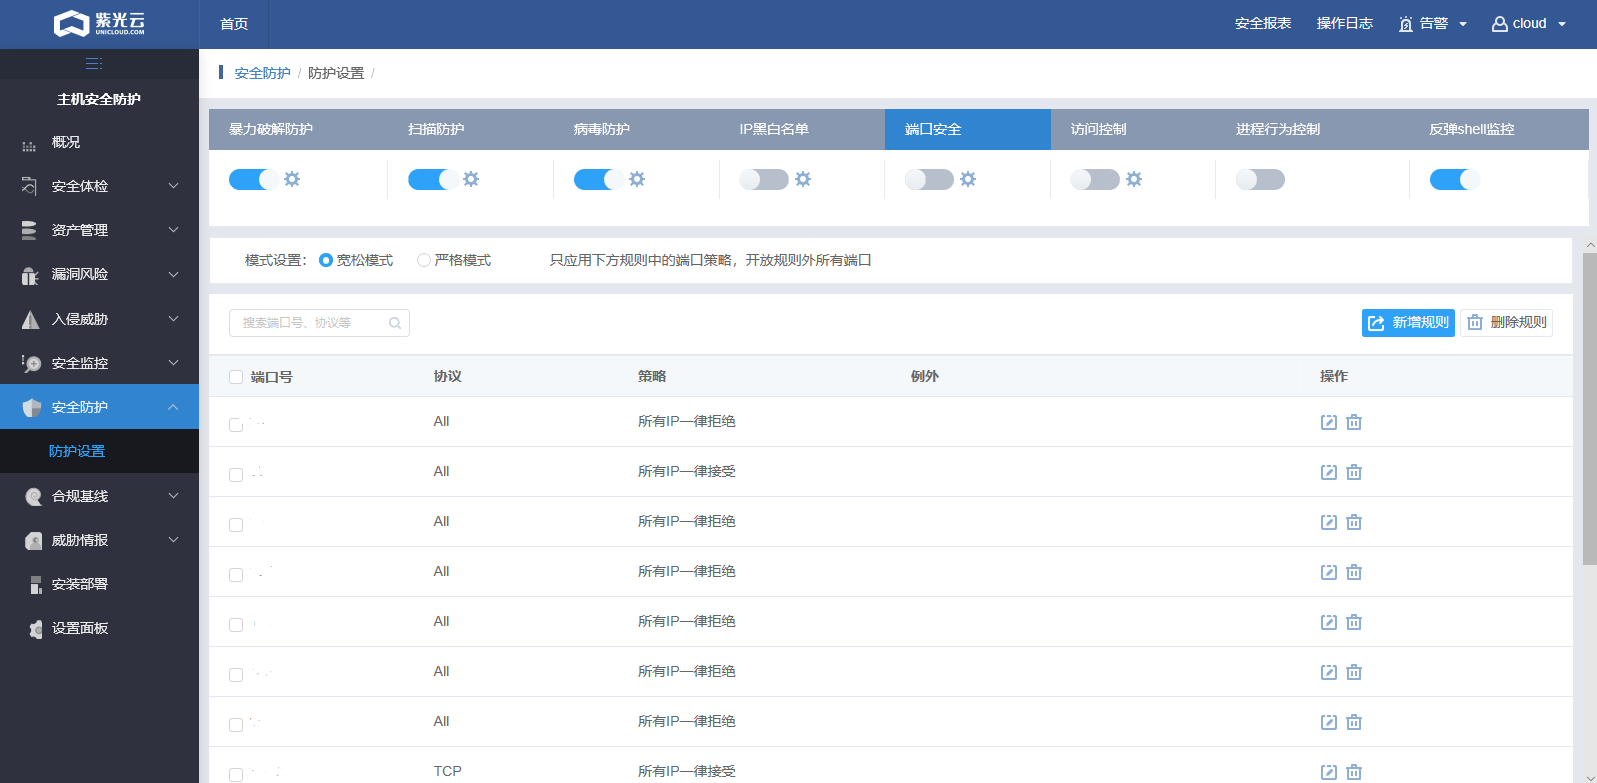This screenshot has width=1597, height=783.
Task: Click 新增规则 button
Action: tap(1408, 323)
